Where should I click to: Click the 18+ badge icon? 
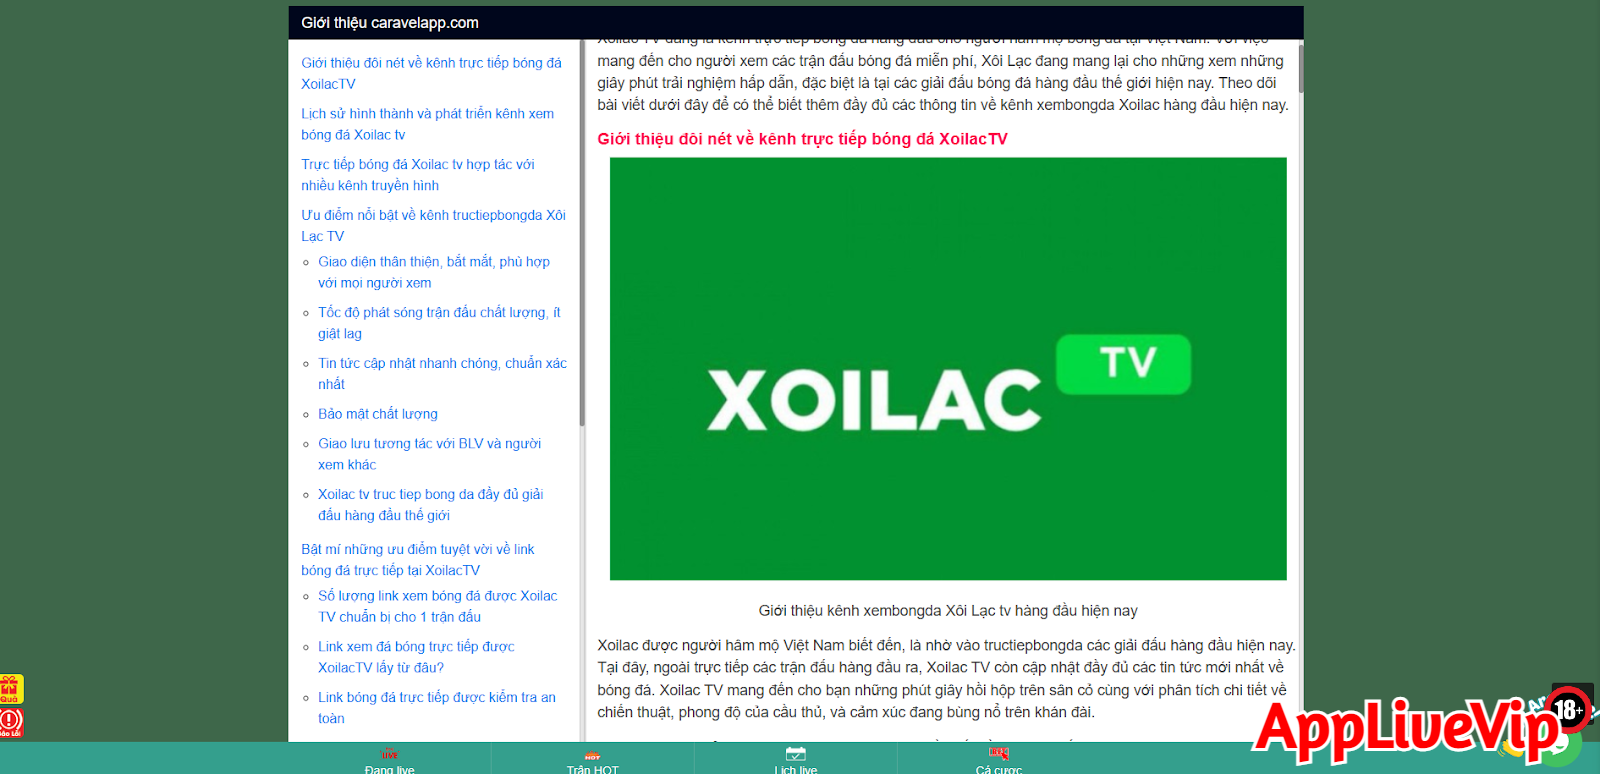(1568, 709)
